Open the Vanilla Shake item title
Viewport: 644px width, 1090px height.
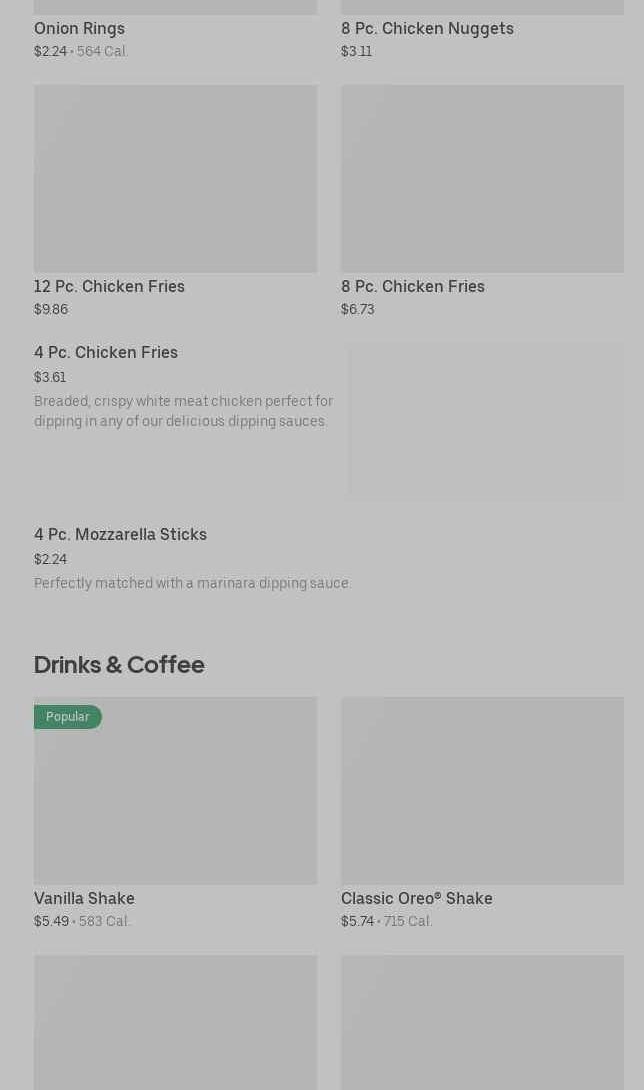[x=84, y=898]
